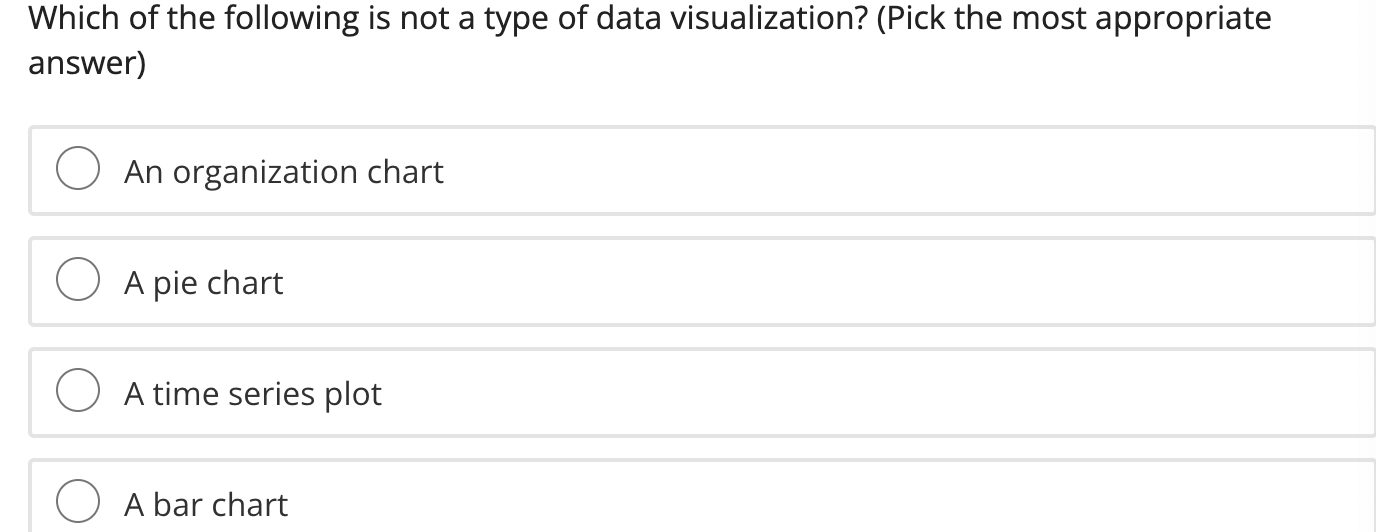The width and height of the screenshot is (1376, 532).
Task: Click the 'A bar chart' answer label
Action: tap(205, 505)
